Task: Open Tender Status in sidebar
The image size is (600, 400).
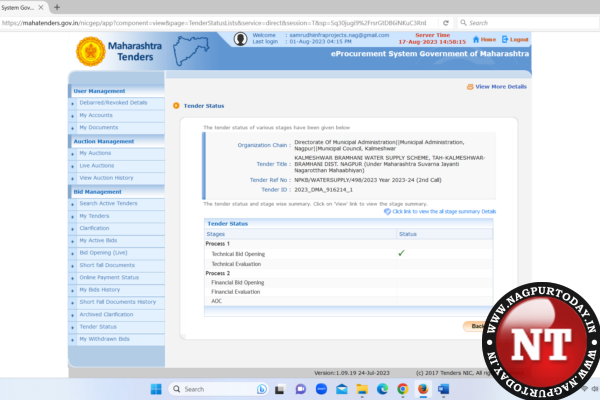Action: click(98, 327)
